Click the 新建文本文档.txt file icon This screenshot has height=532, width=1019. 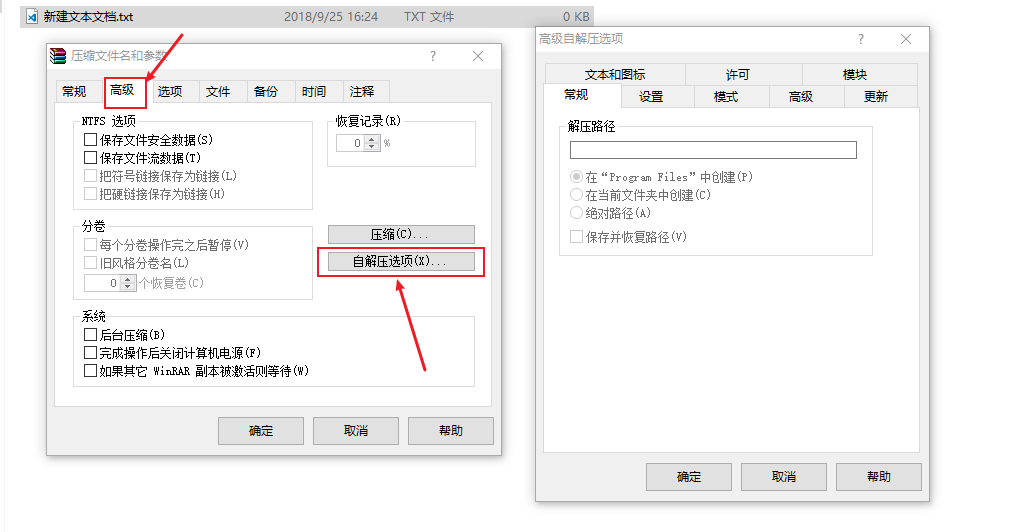pyautogui.click(x=31, y=17)
